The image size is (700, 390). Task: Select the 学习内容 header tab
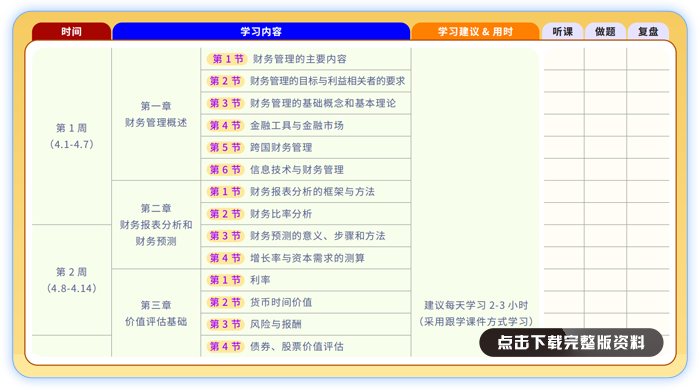point(261,32)
